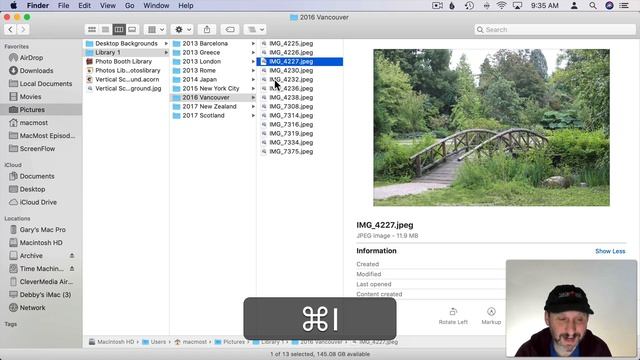The image size is (640, 360).
Task: Click the Edit Tags toolbar button
Action: click(230, 29)
